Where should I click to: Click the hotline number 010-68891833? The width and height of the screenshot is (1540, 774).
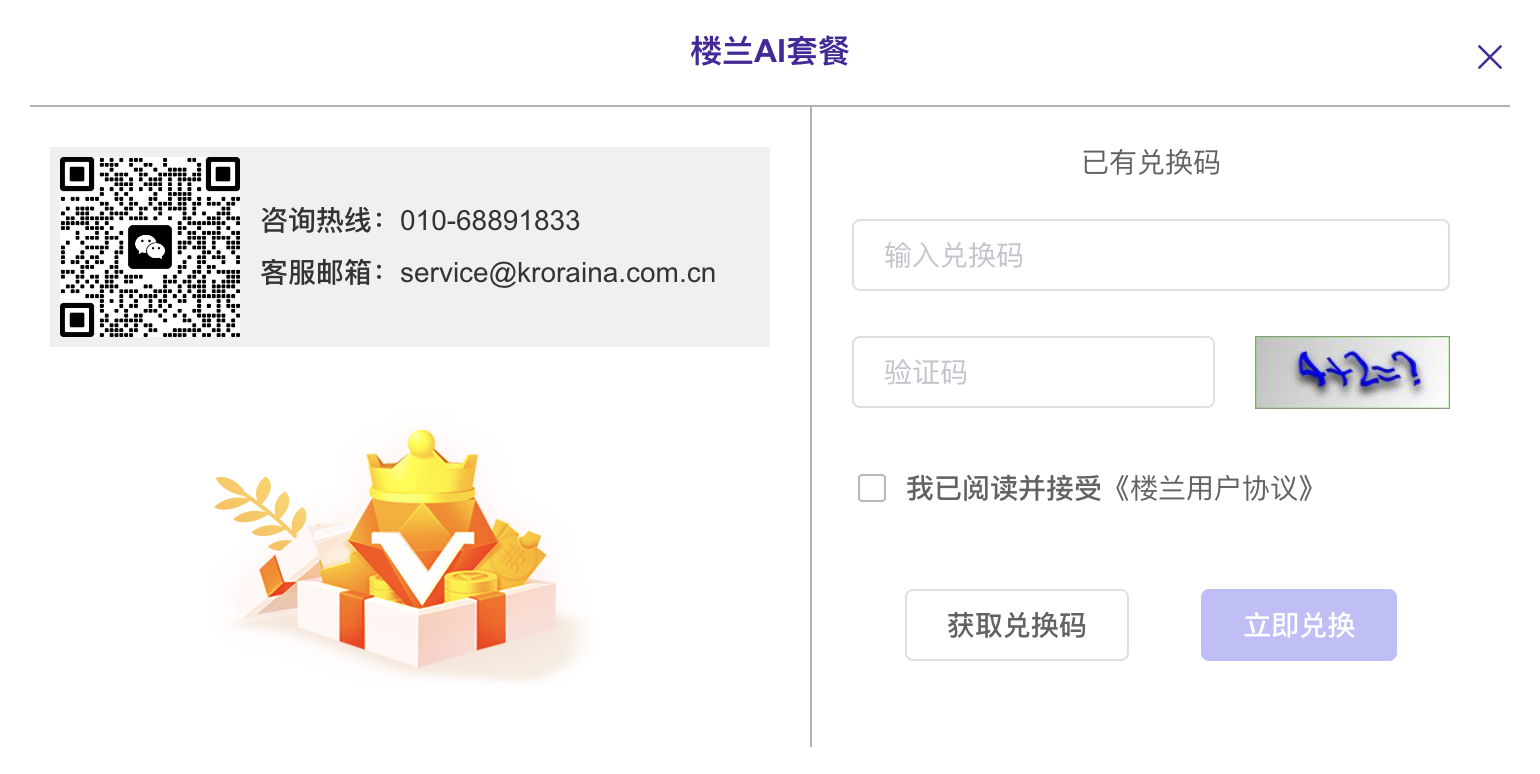tap(490, 220)
